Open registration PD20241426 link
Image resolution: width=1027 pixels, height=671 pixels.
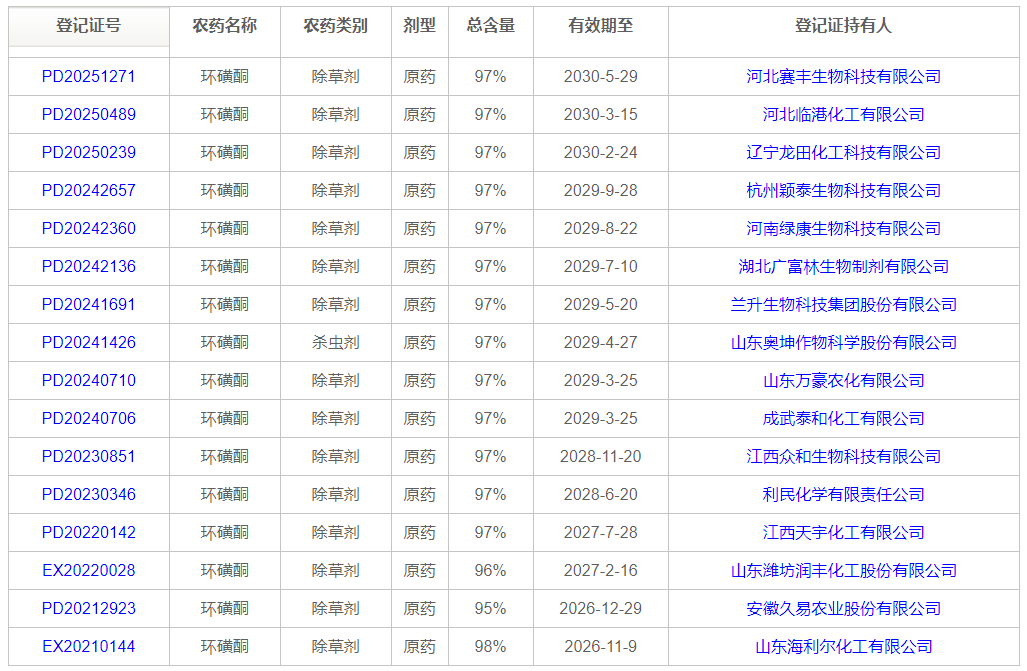pos(88,343)
